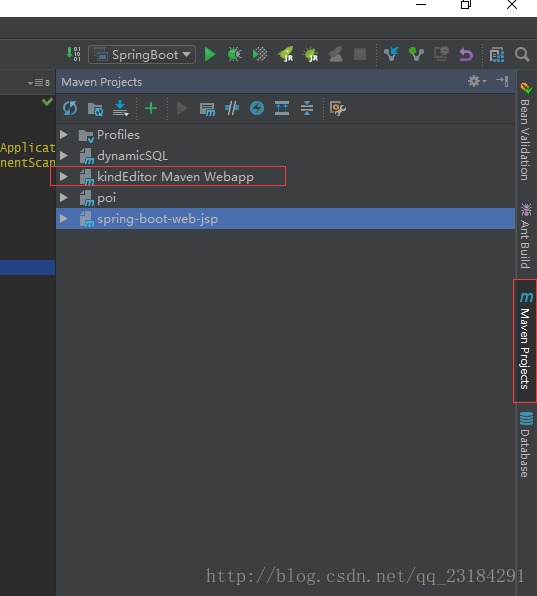Run the SpringBoot configuration
Screen dimensions: 537x596
click(x=210, y=54)
